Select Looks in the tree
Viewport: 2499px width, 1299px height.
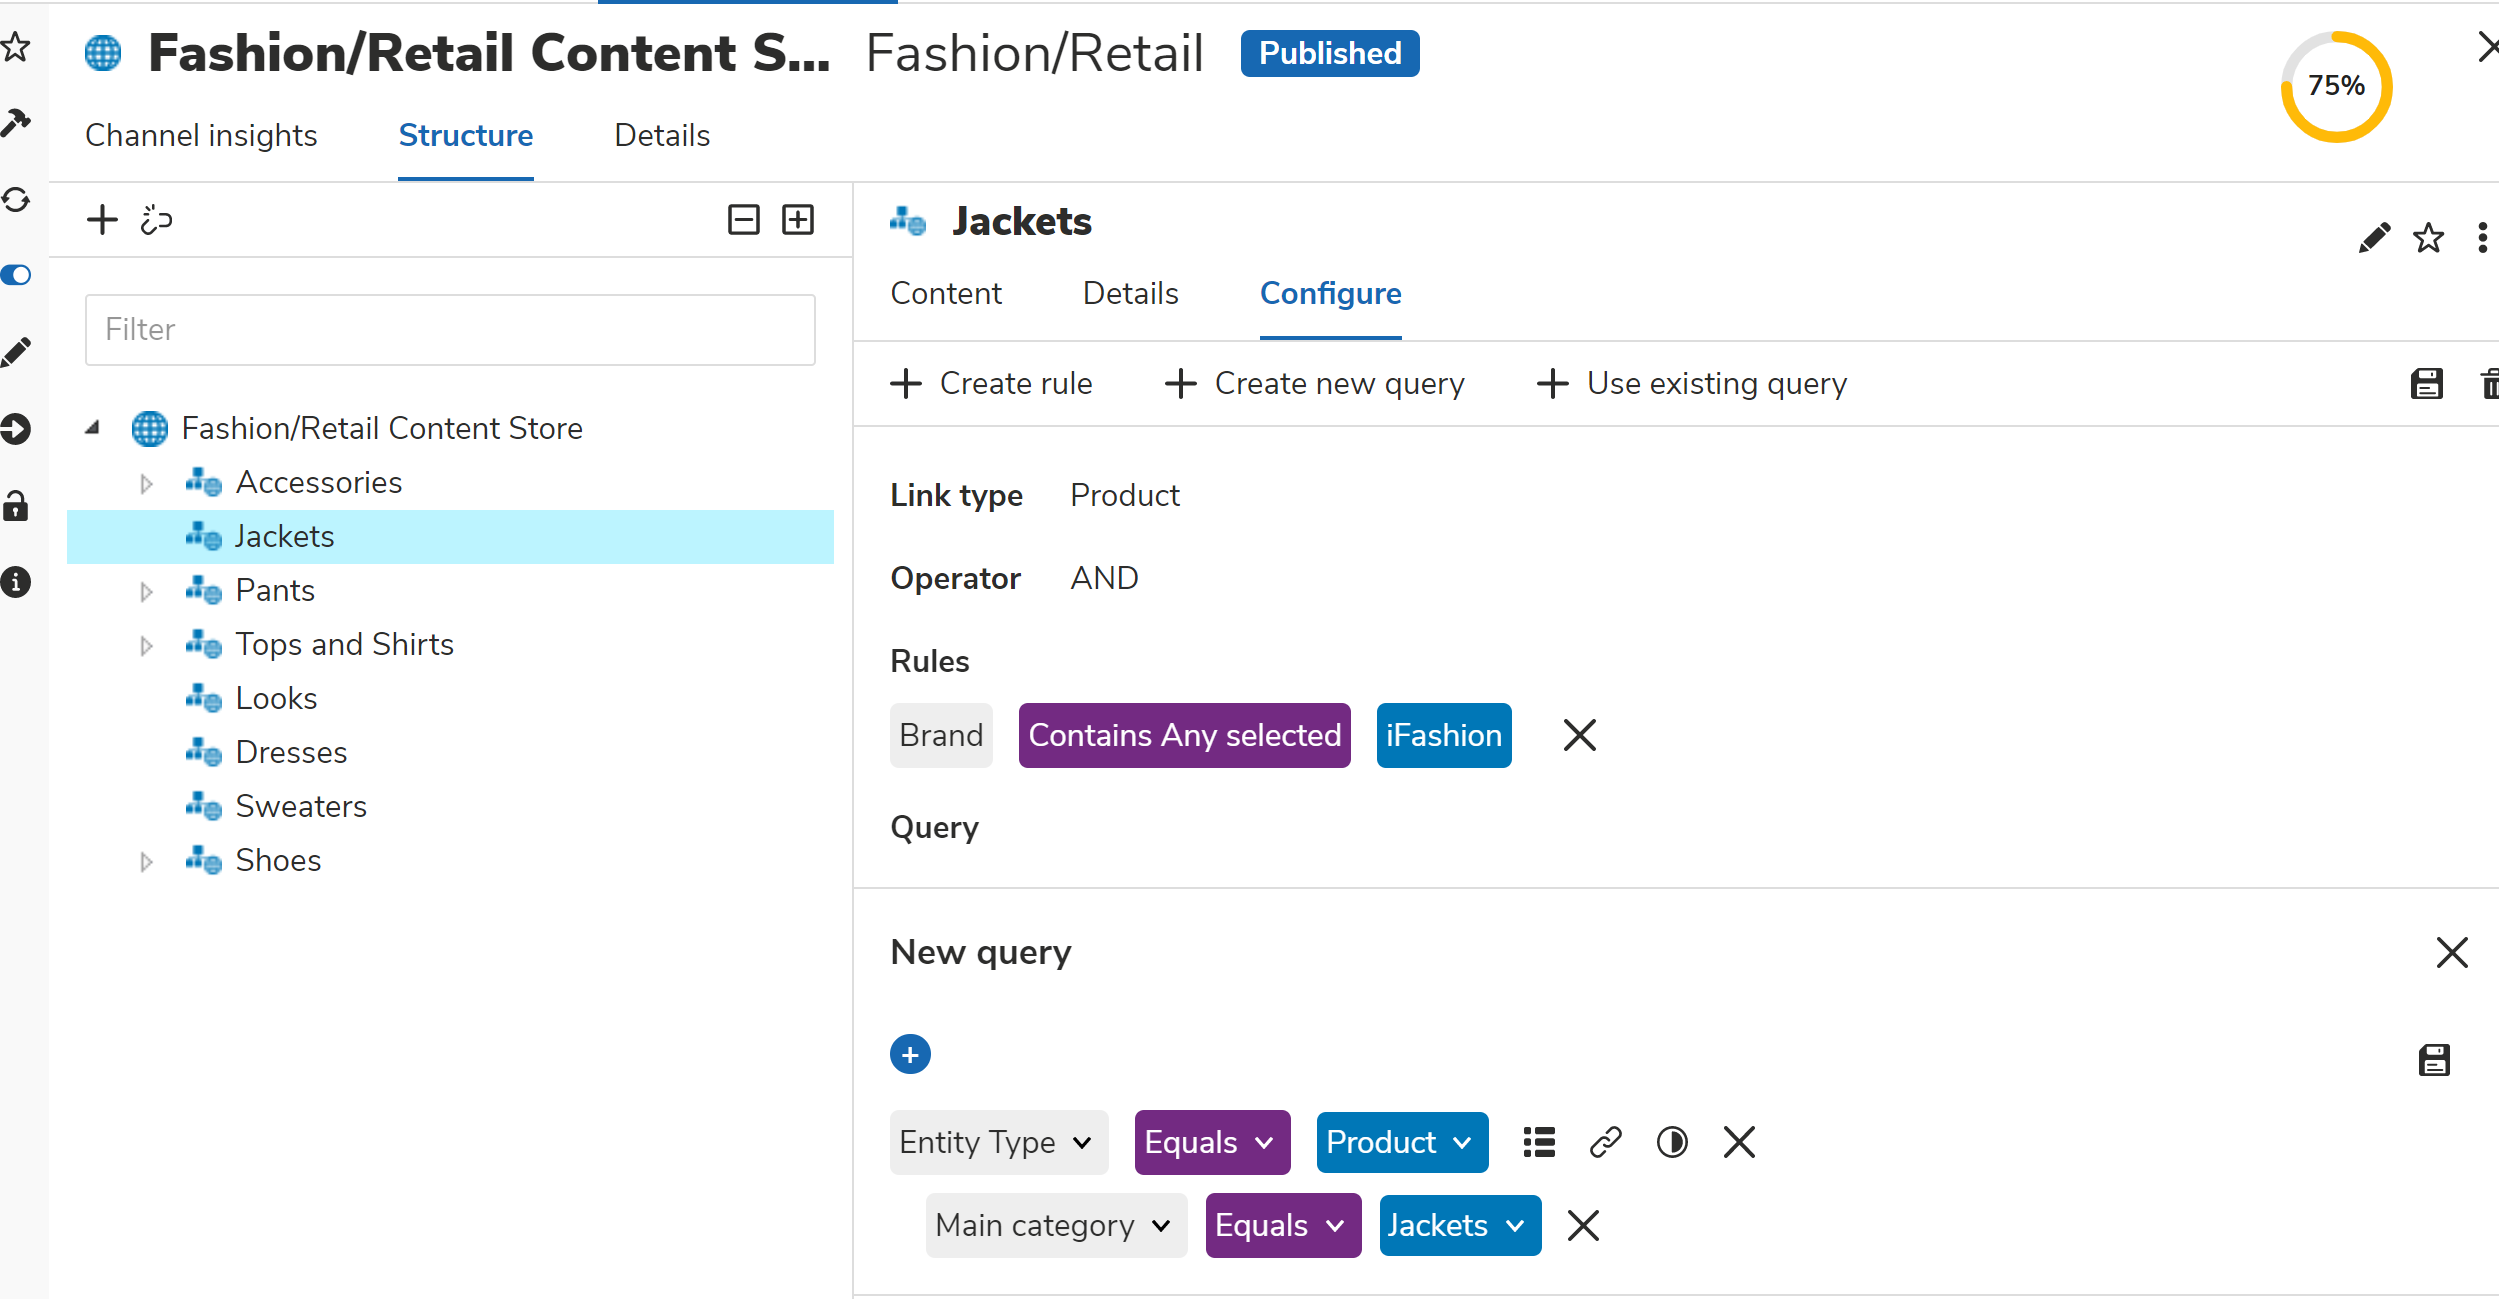click(276, 698)
